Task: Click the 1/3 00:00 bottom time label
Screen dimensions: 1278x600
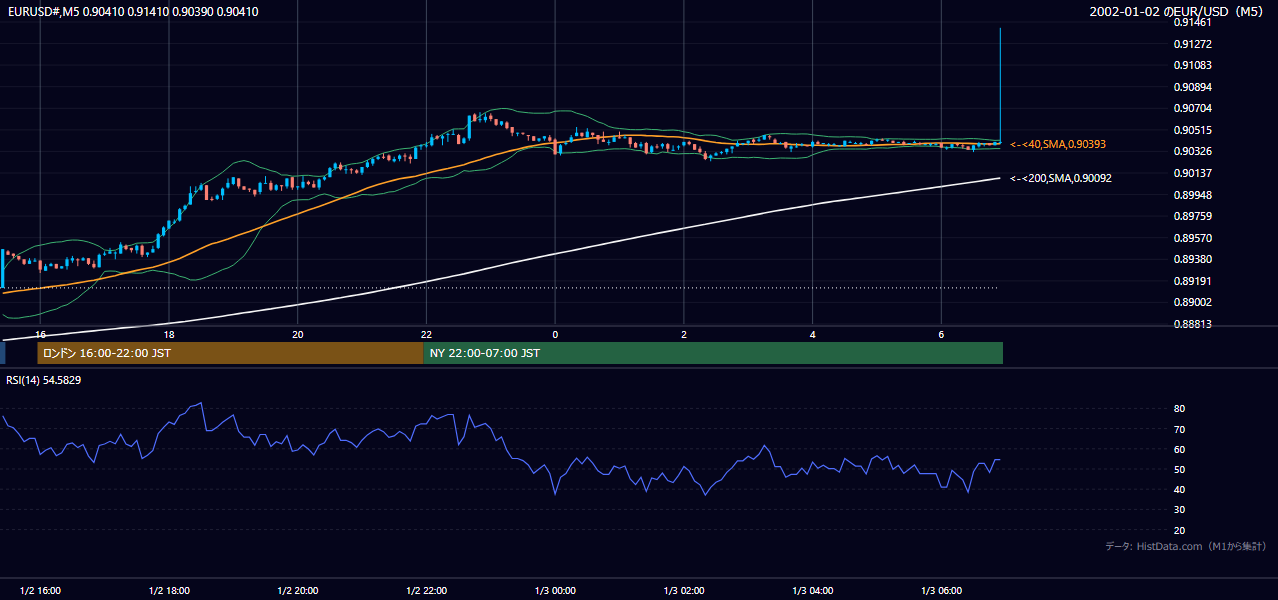Action: [x=555, y=591]
